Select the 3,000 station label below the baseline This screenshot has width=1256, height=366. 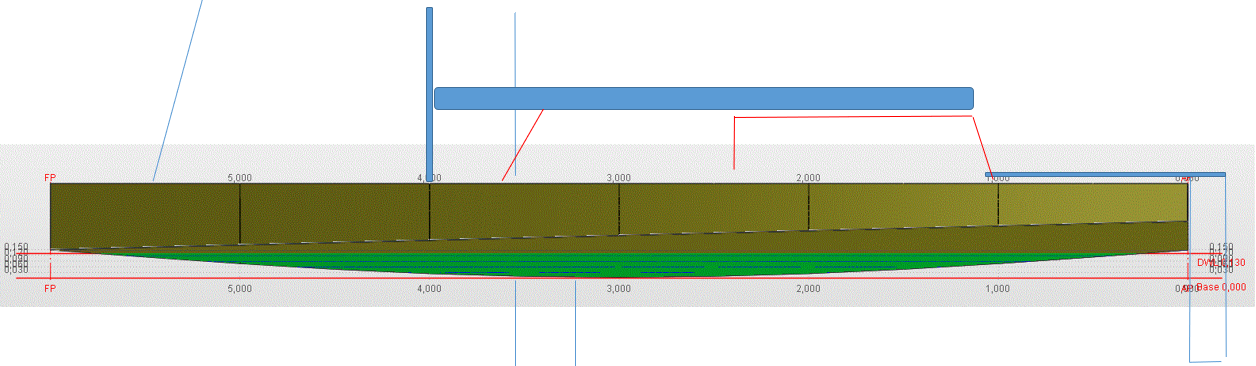point(618,289)
